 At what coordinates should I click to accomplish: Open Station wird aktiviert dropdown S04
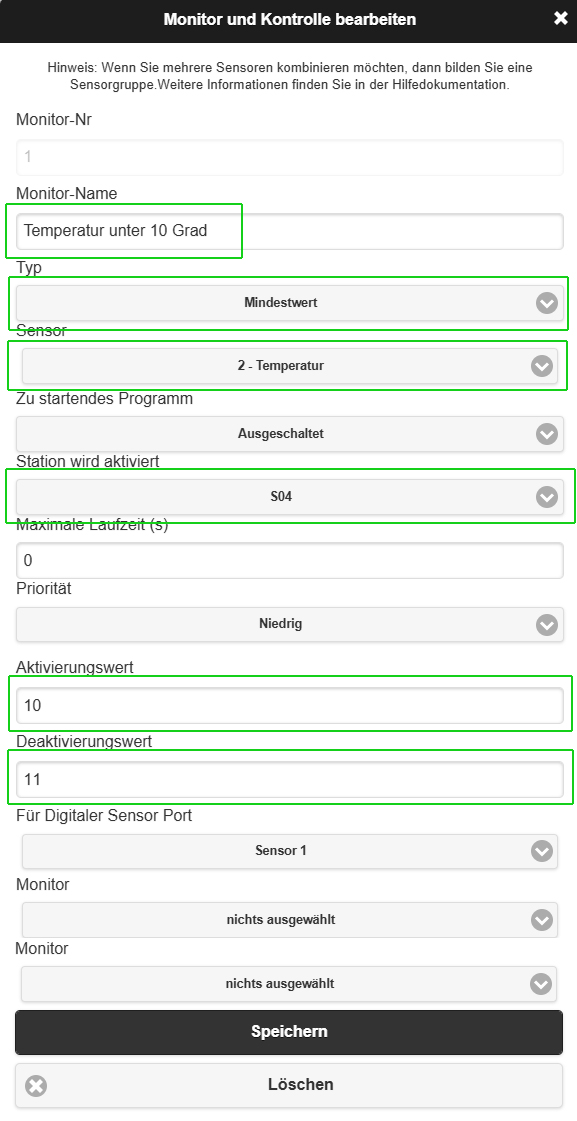pos(290,497)
